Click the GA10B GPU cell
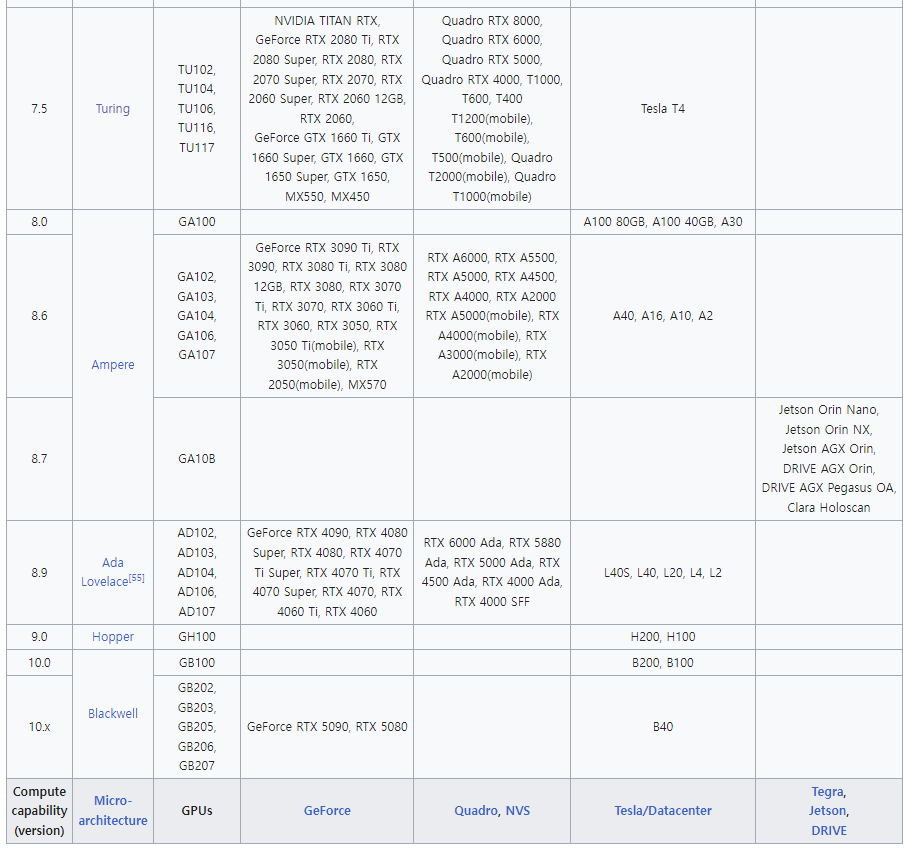 point(197,459)
